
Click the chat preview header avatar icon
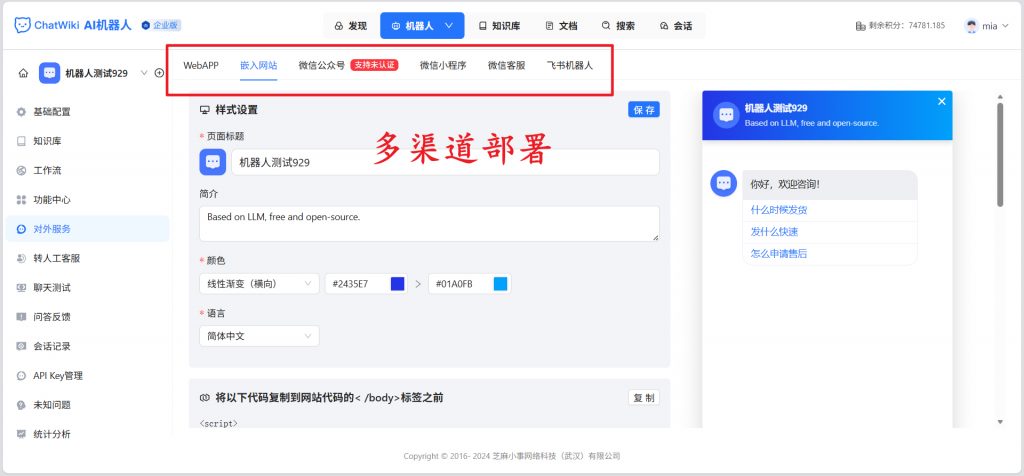point(726,115)
